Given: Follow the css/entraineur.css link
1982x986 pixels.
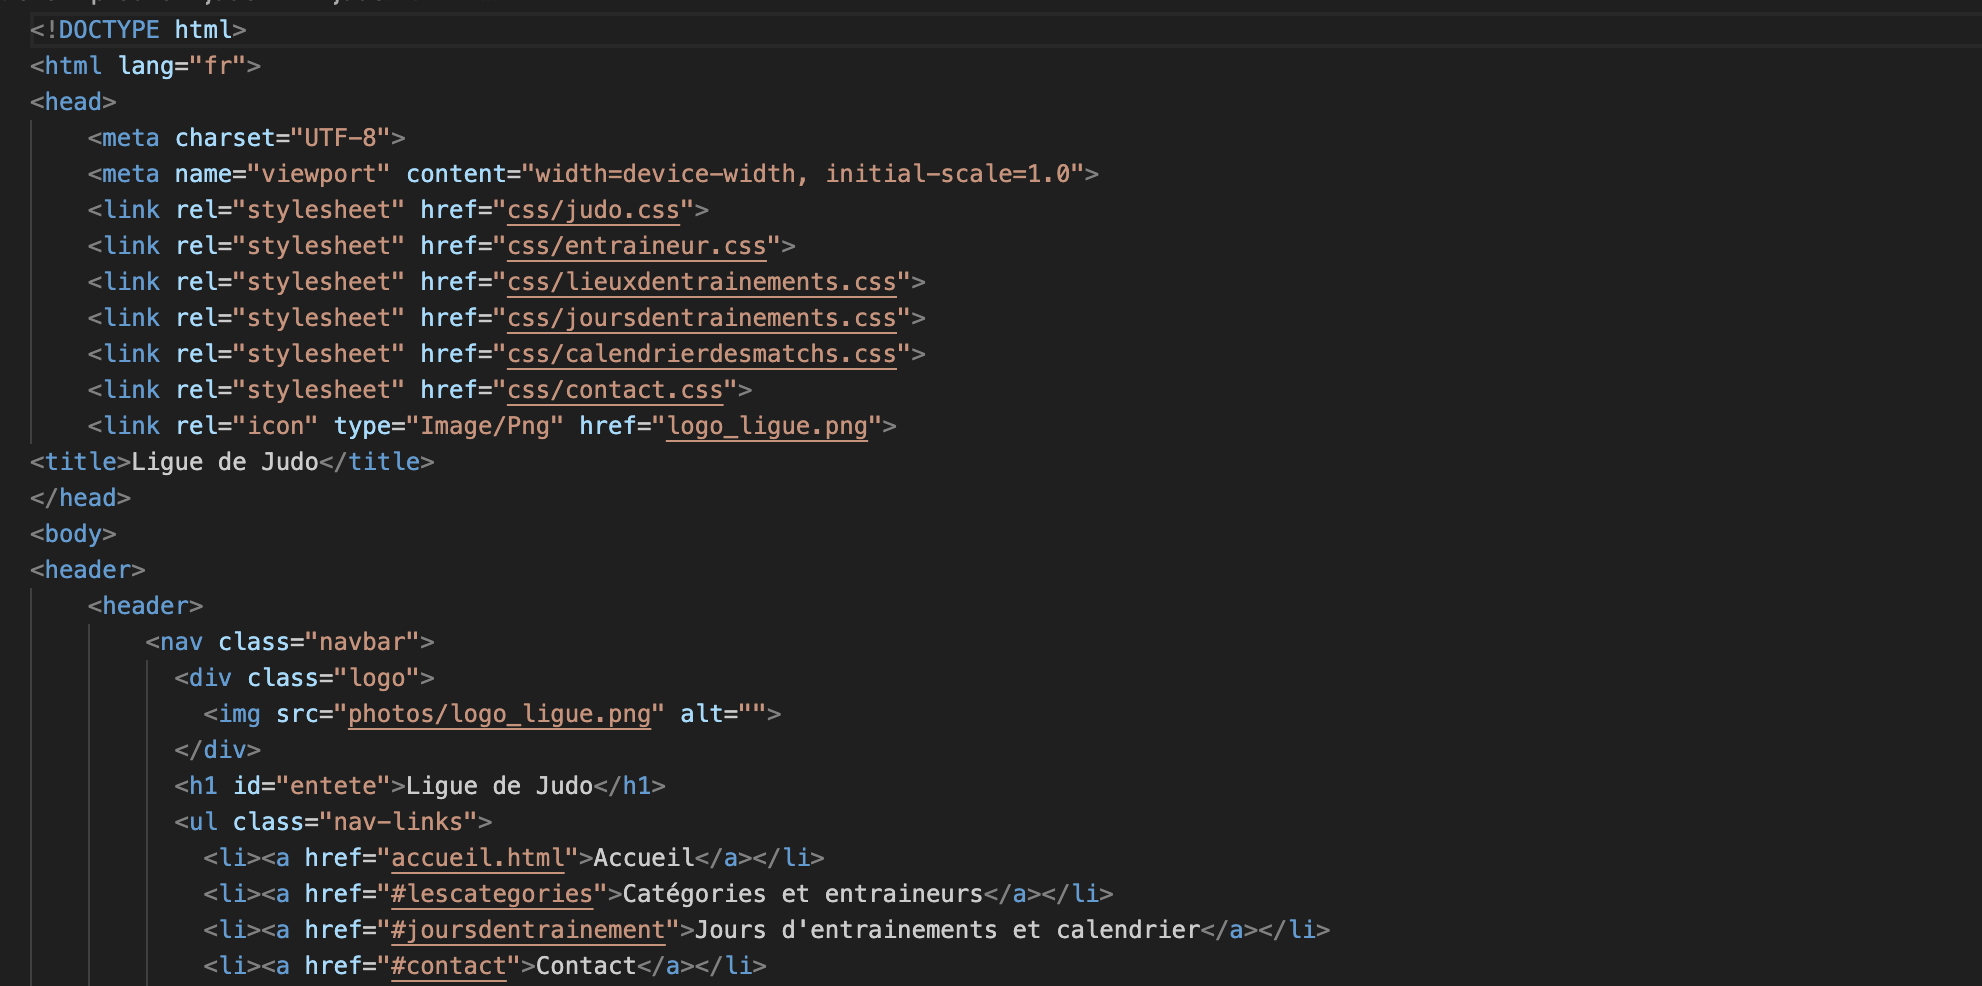Looking at the screenshot, I should pyautogui.click(x=636, y=246).
